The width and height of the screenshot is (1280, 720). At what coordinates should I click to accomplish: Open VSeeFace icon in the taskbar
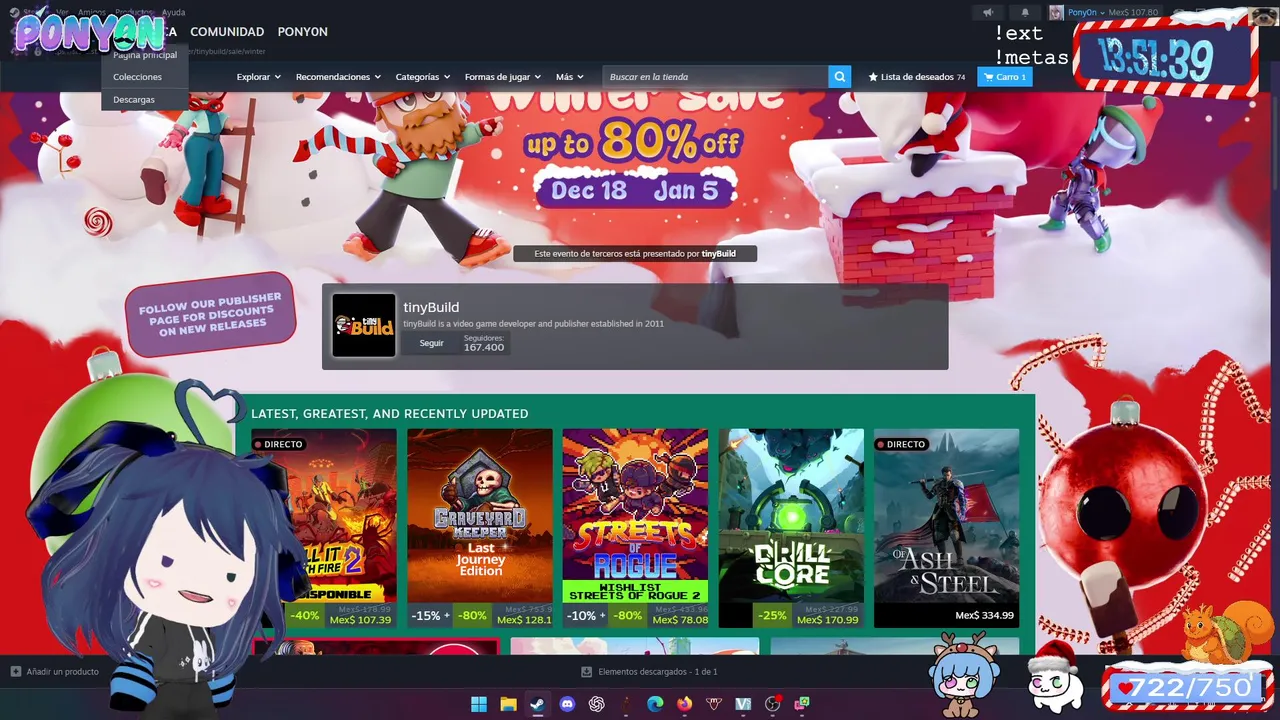point(743,704)
